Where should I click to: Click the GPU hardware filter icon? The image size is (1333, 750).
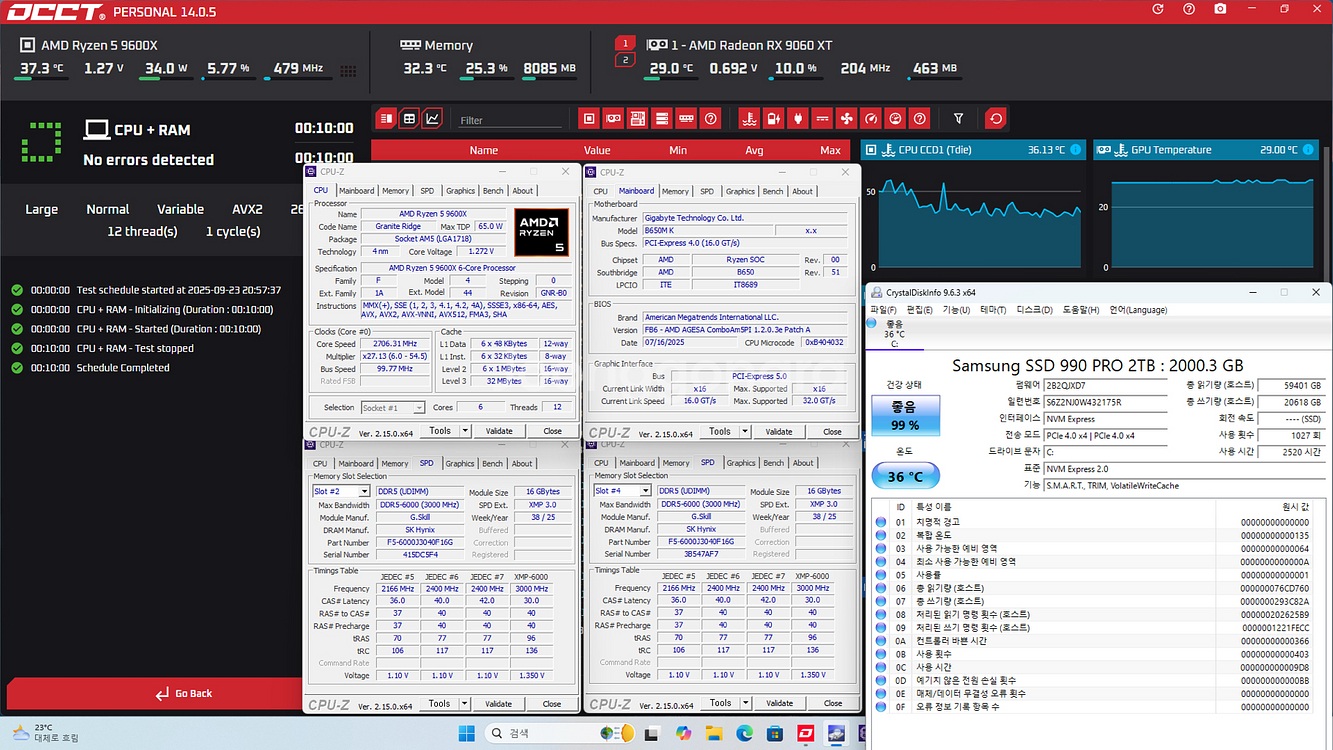tap(613, 118)
